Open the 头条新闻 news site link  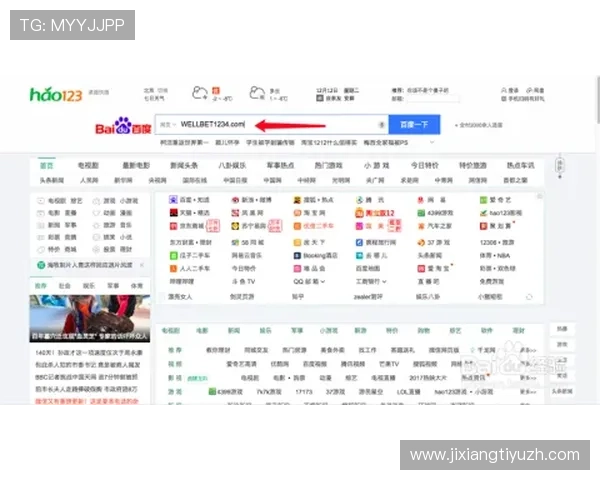click(52, 180)
